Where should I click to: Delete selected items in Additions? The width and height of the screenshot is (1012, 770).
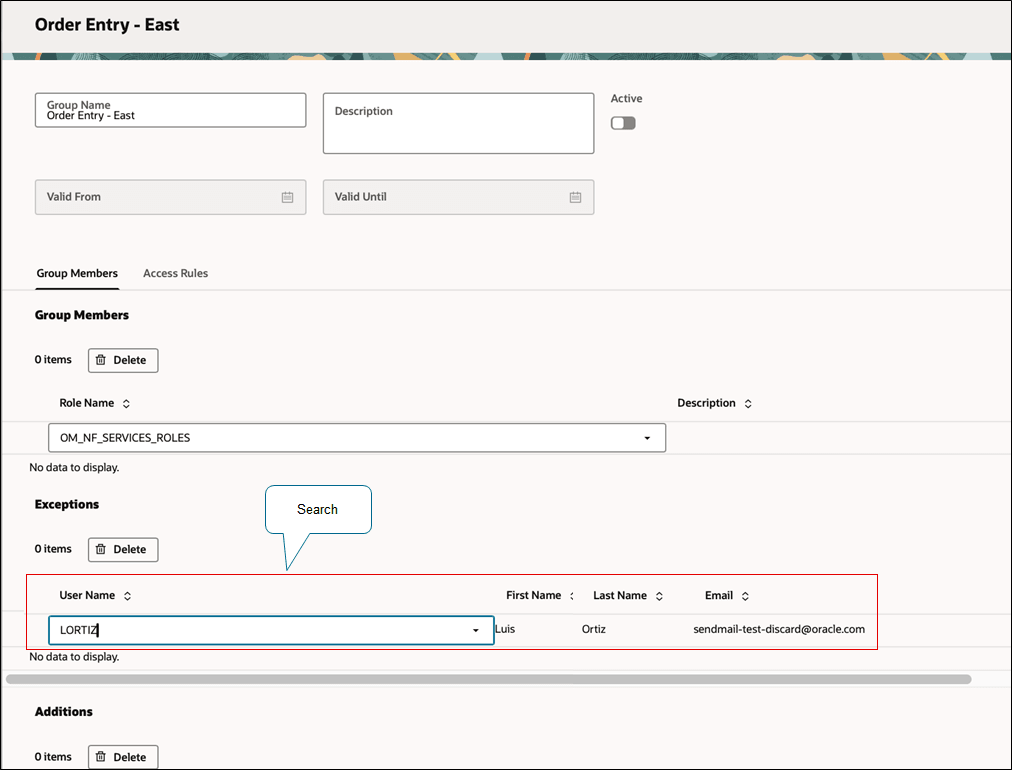122,757
